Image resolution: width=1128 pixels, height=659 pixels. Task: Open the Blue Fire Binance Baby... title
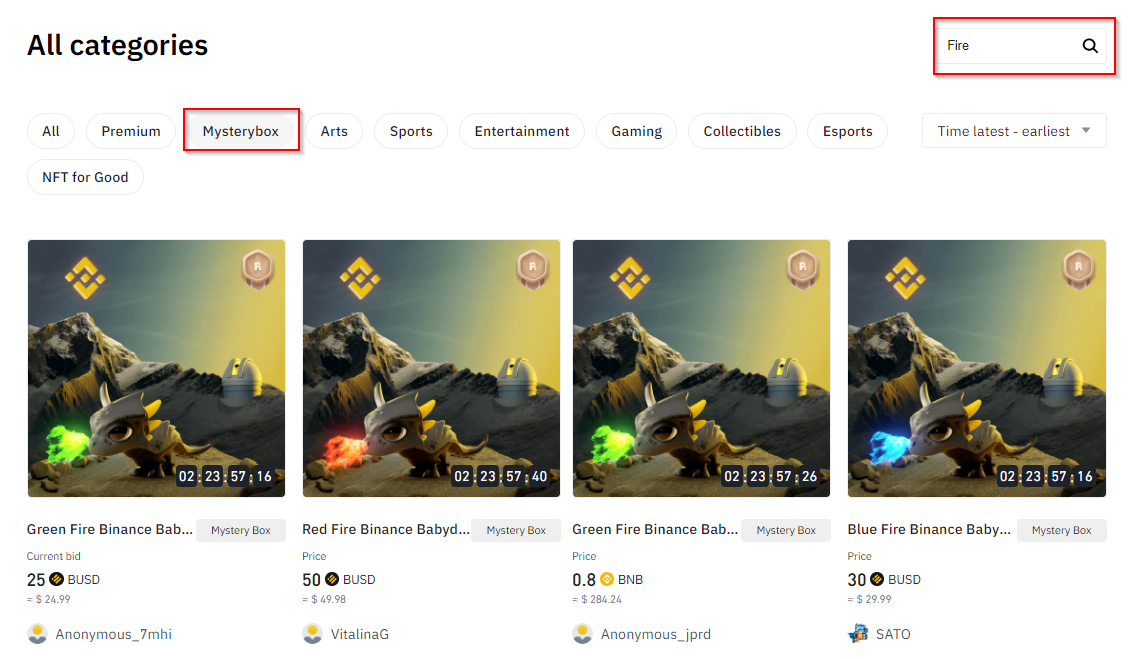click(x=929, y=530)
